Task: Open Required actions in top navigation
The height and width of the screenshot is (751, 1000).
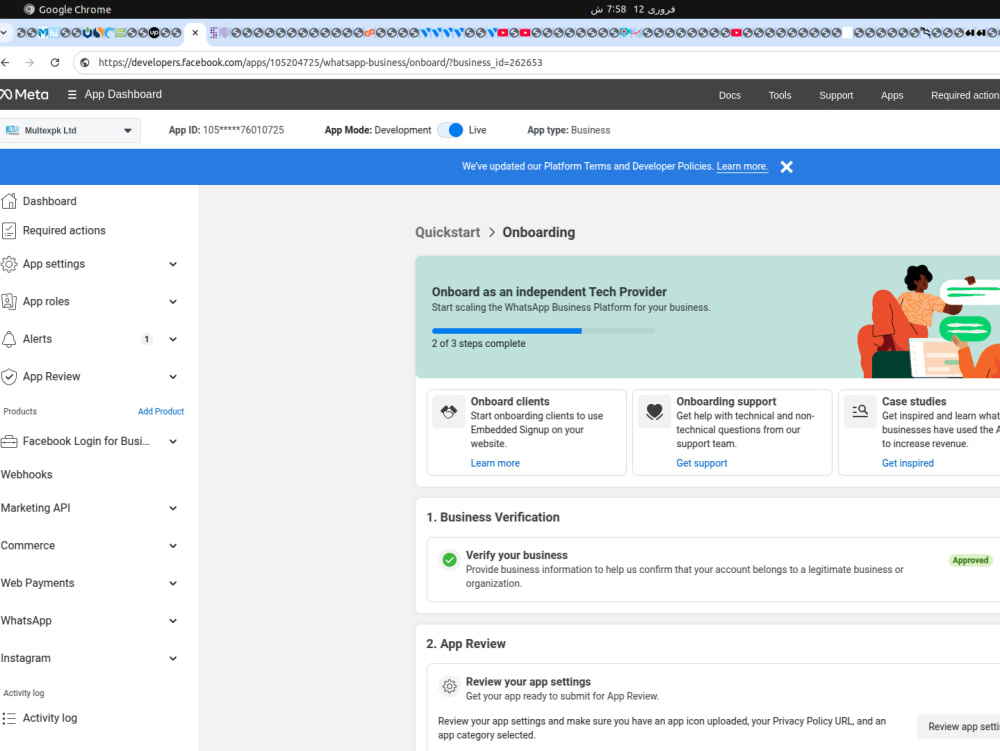Action: [965, 95]
